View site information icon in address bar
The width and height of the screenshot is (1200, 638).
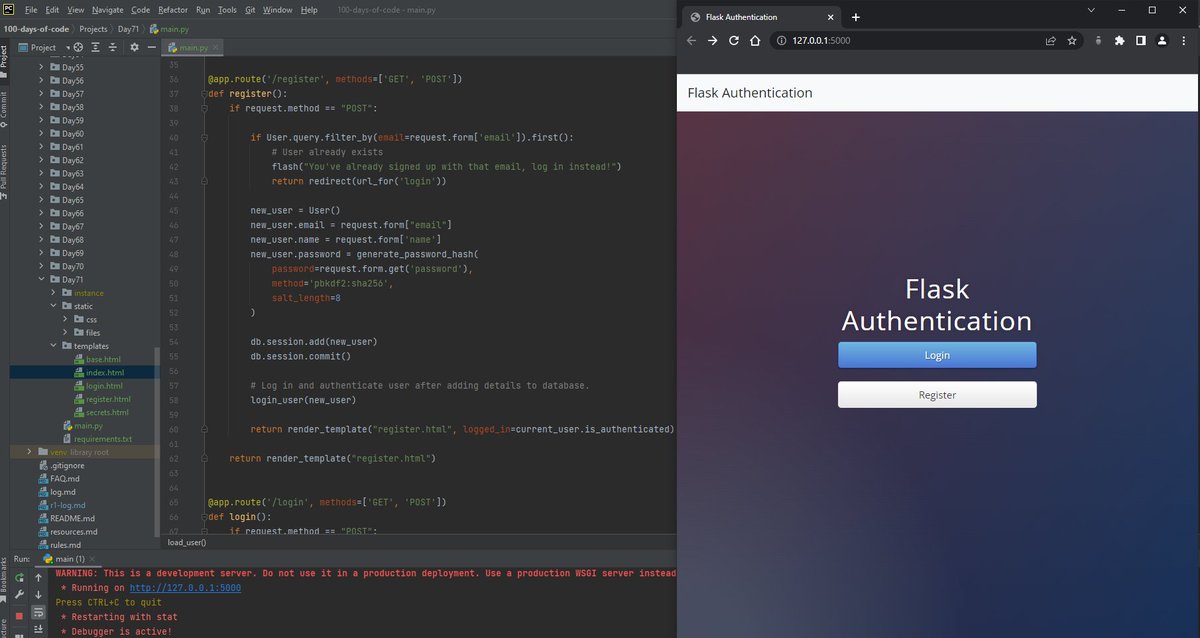point(781,41)
